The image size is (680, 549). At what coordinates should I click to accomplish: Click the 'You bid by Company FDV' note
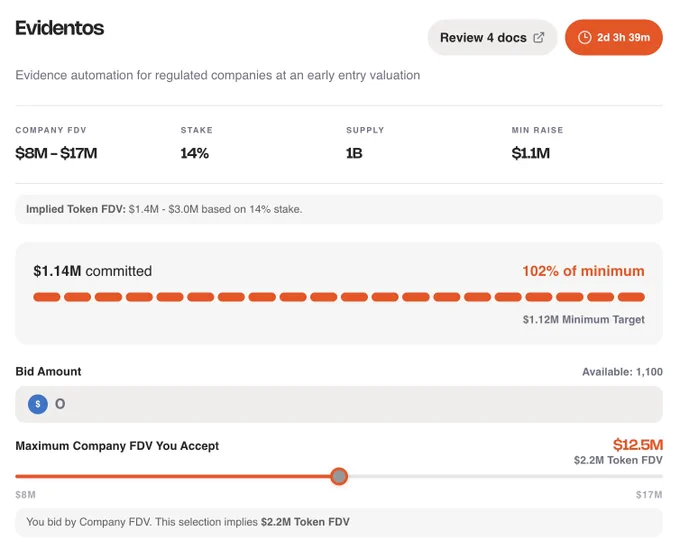339,522
